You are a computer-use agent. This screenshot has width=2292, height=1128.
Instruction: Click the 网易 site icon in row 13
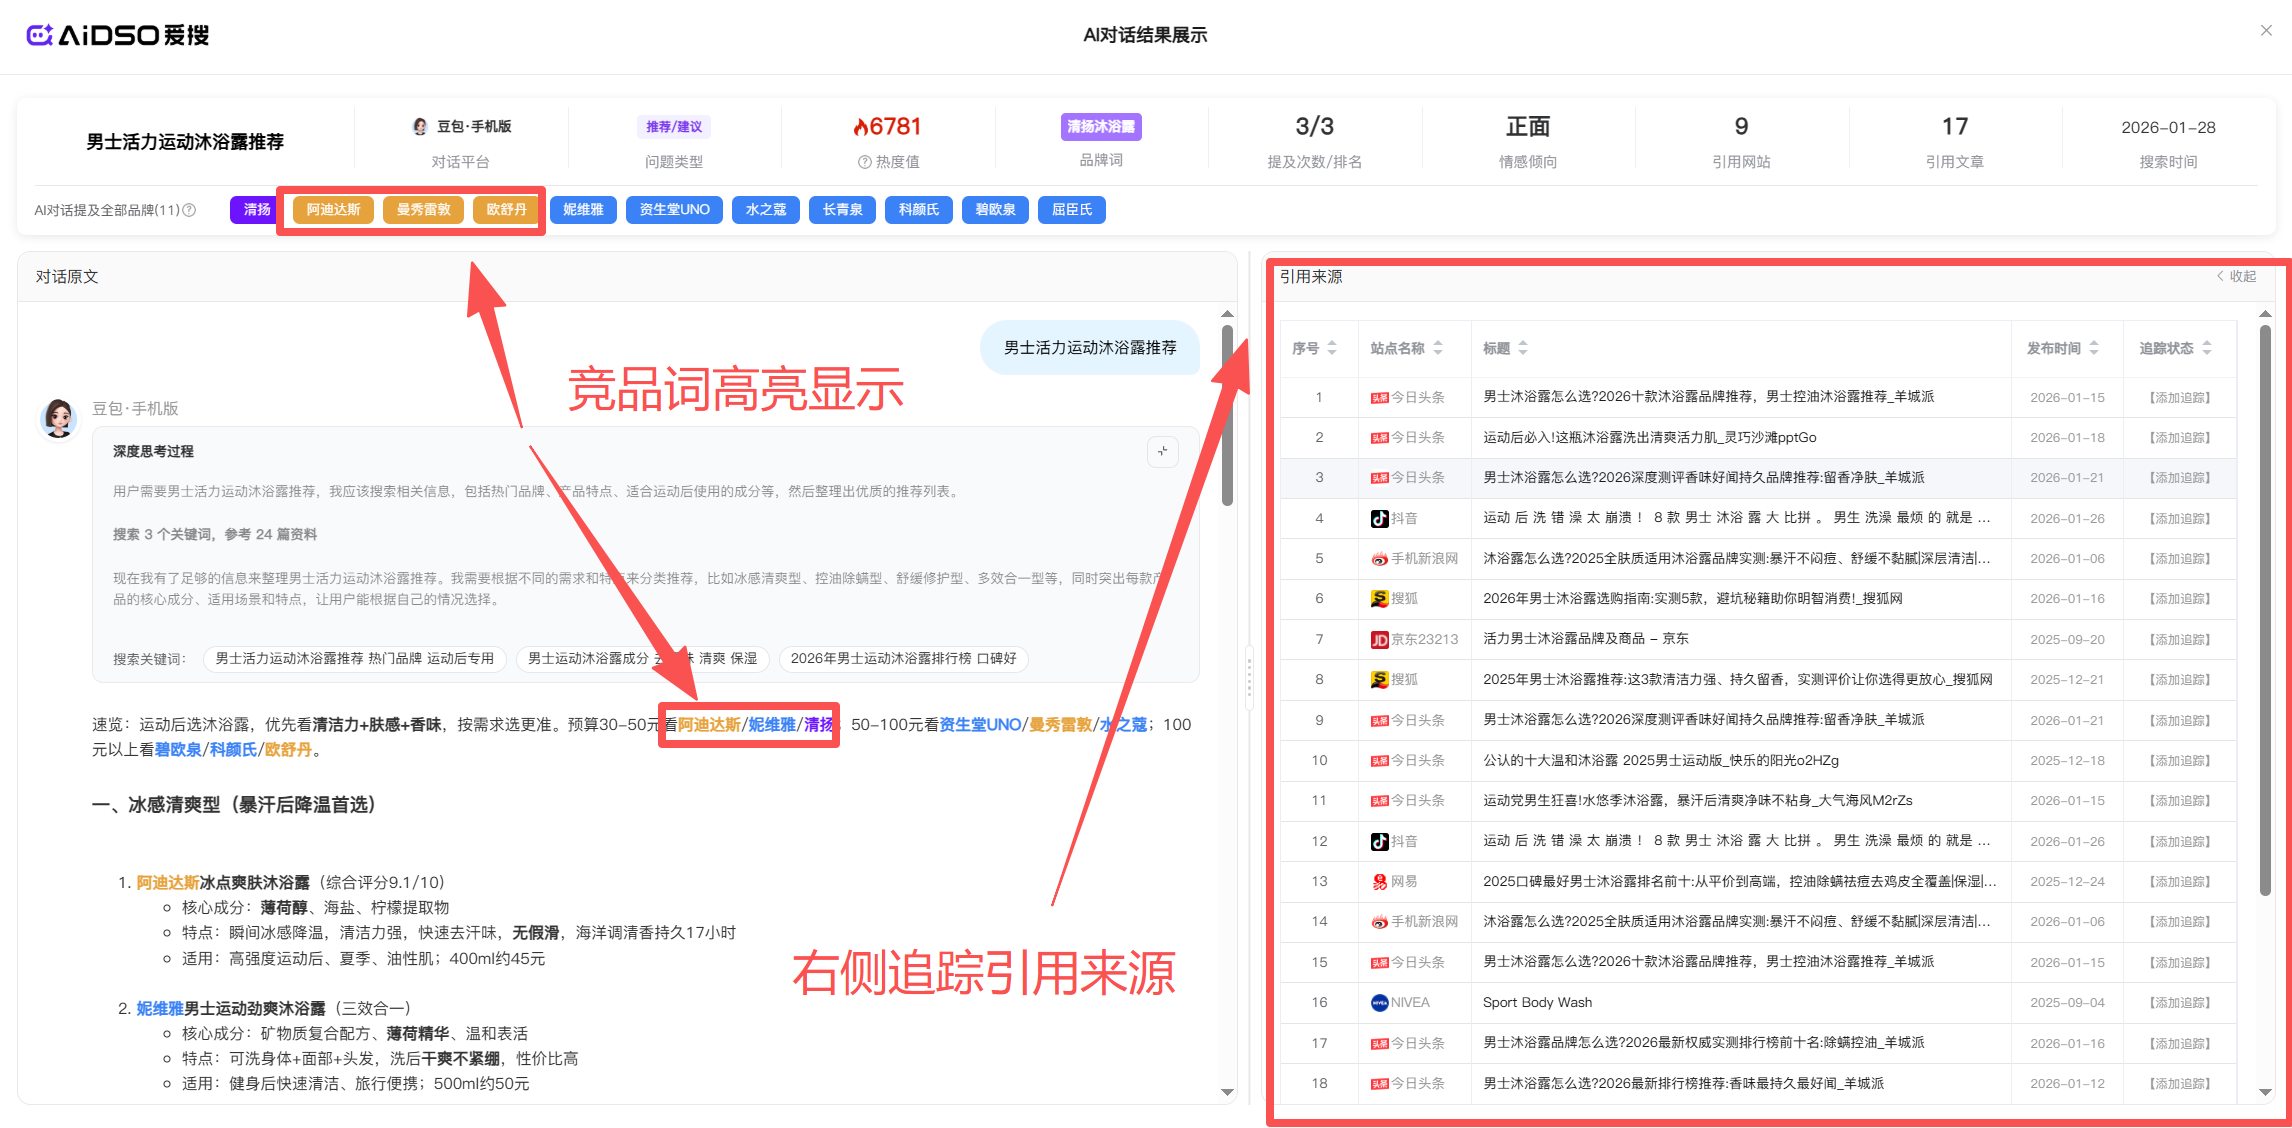pyautogui.click(x=1379, y=882)
